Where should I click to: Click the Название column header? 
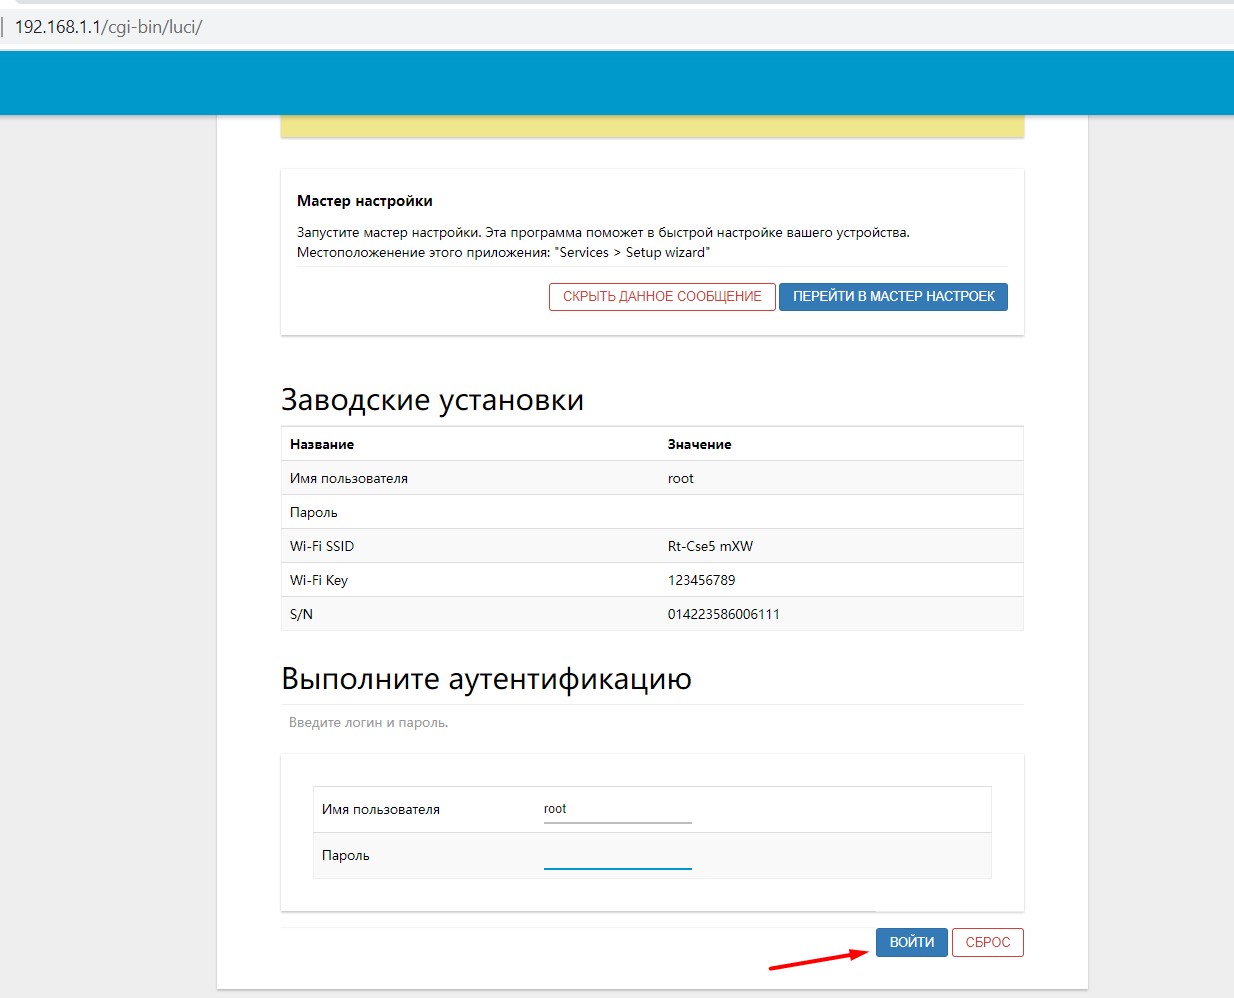tap(321, 444)
